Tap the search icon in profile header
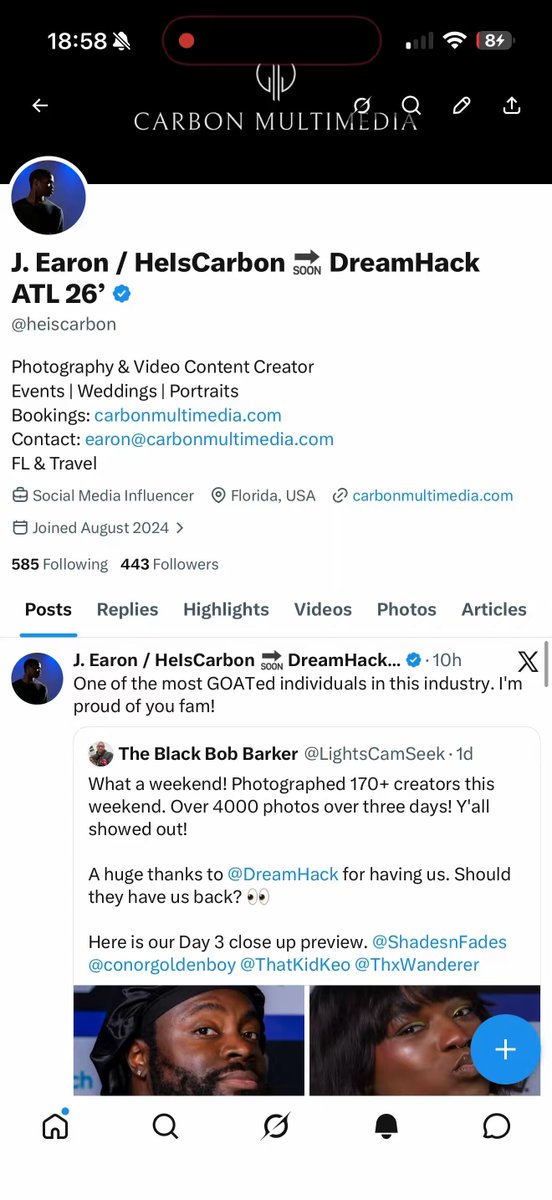Screen dimensions: 552x1200 click(411, 105)
